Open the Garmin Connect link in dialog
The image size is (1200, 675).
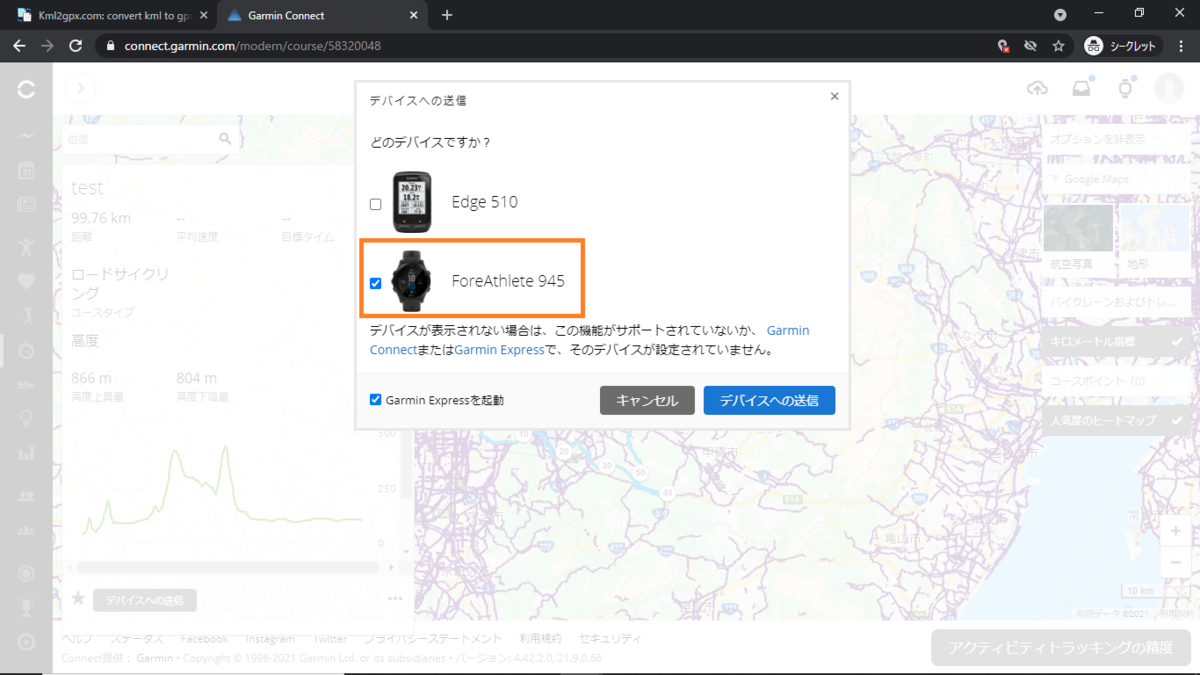point(590,340)
